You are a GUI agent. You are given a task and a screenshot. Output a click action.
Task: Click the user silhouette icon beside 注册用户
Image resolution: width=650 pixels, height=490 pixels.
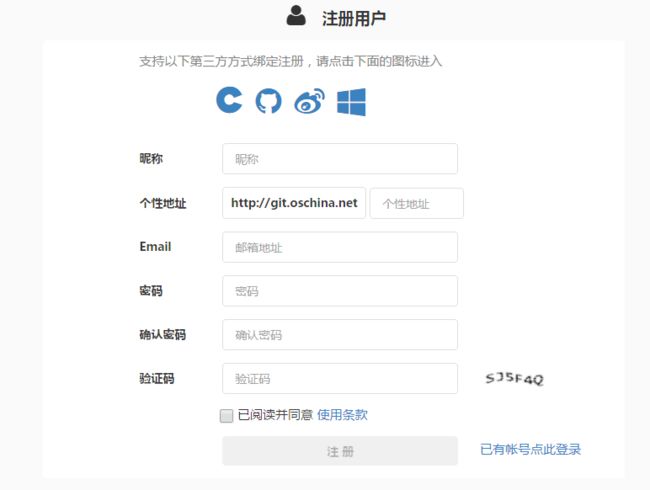pyautogui.click(x=296, y=16)
